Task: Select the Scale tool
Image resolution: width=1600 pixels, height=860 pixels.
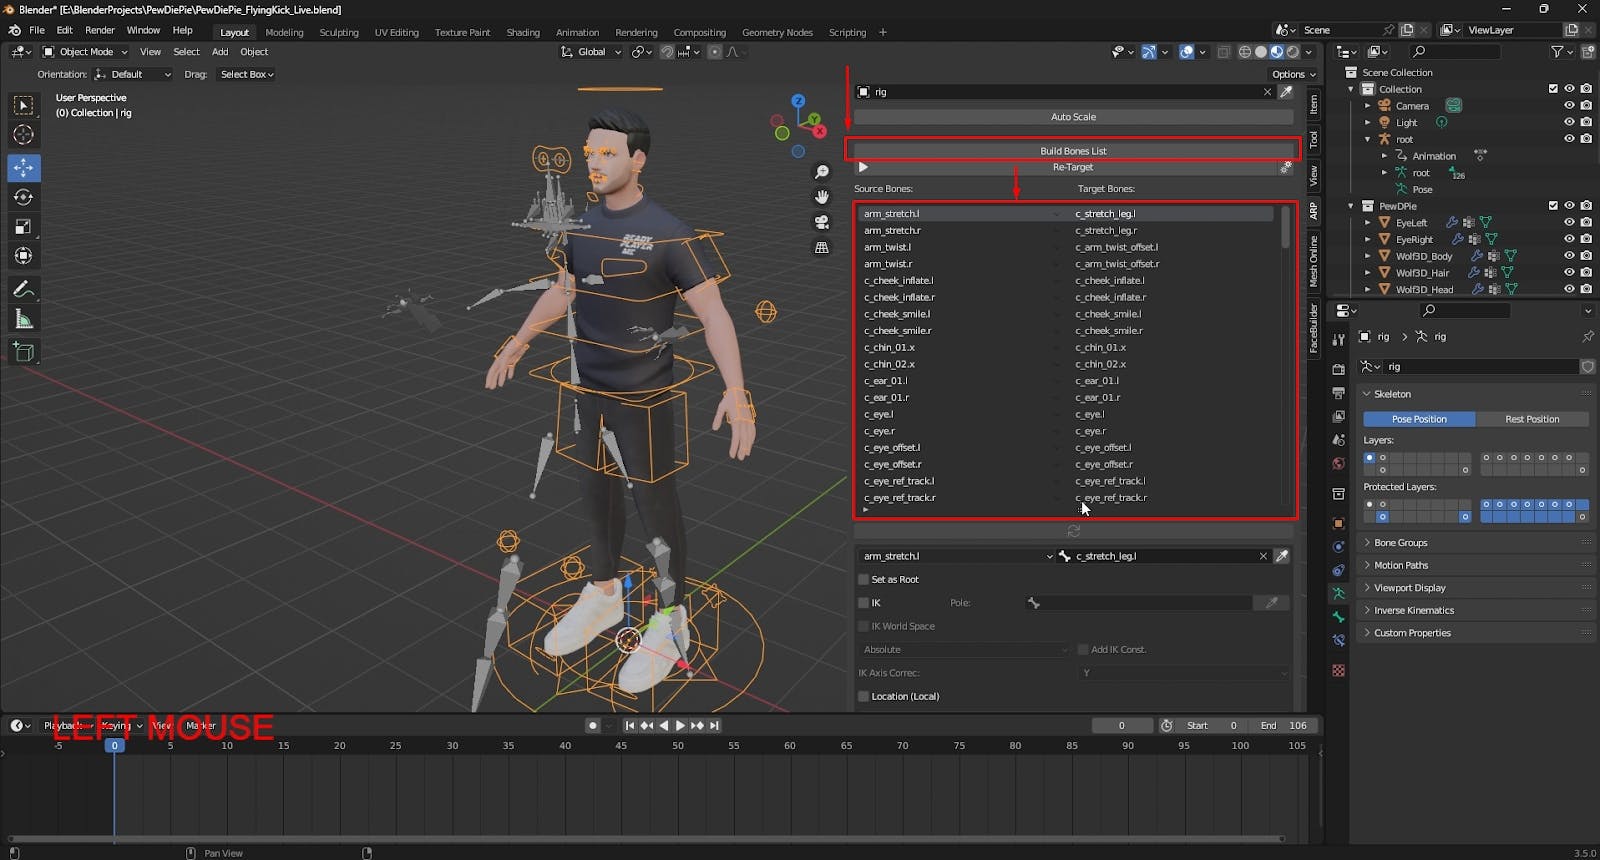Action: click(23, 227)
